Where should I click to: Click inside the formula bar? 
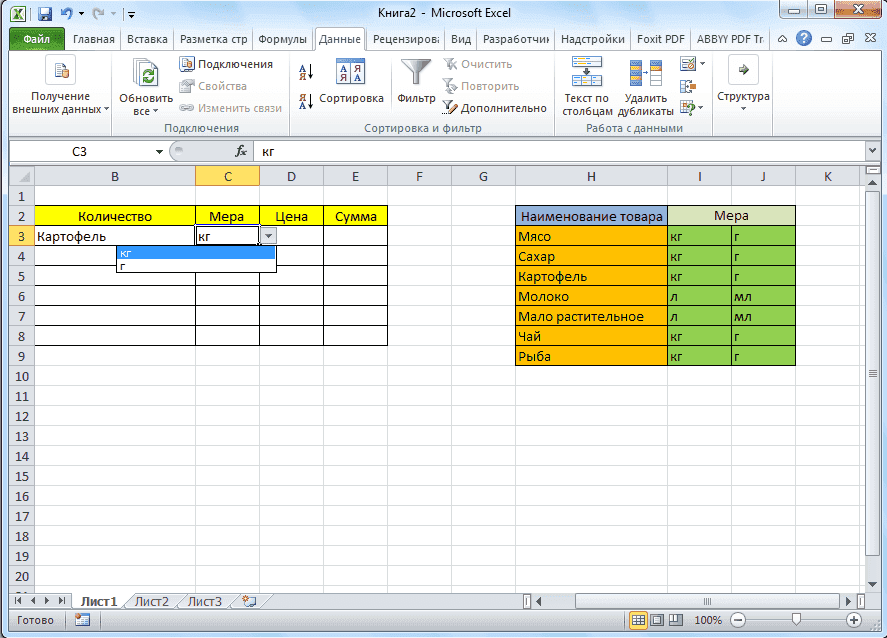[400, 151]
